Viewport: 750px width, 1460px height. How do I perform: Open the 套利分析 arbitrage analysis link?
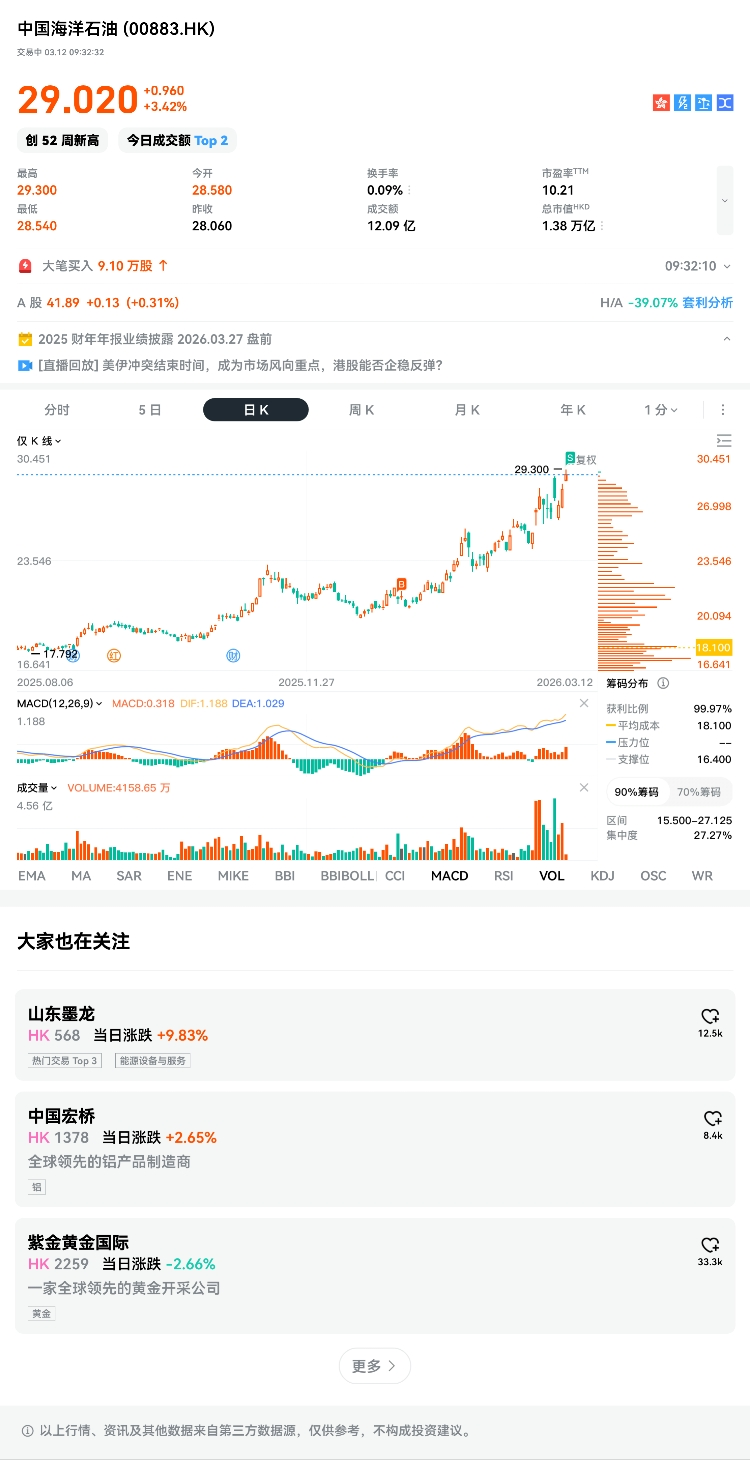[x=707, y=303]
